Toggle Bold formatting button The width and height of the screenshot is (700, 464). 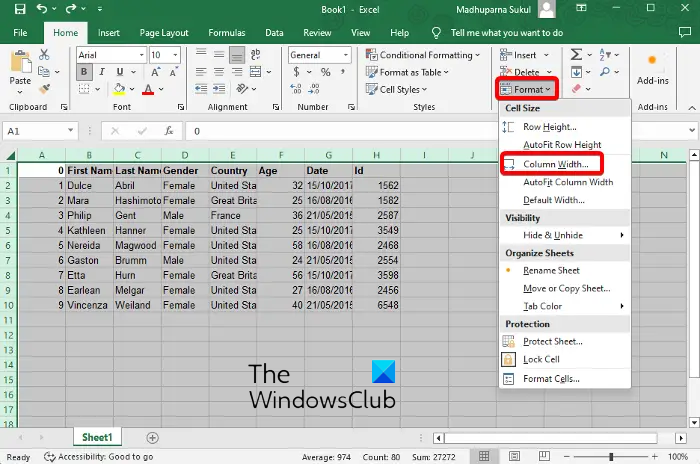[84, 72]
